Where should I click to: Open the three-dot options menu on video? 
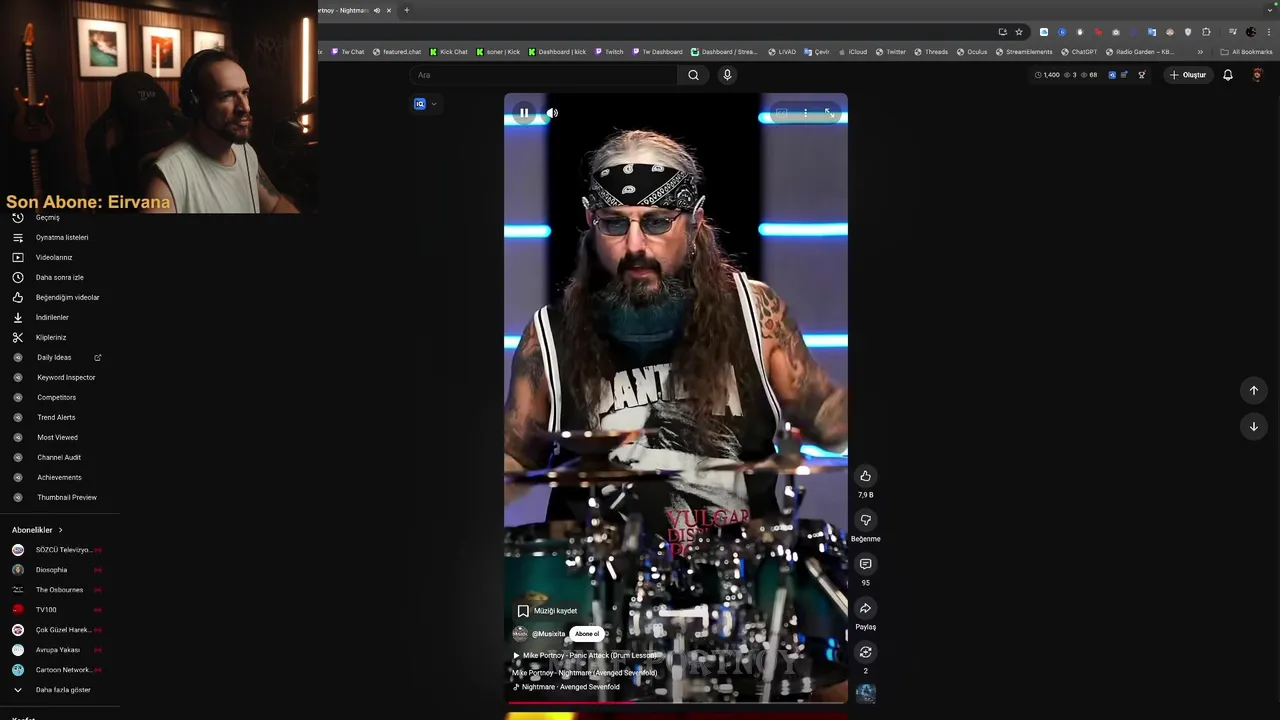pos(805,113)
